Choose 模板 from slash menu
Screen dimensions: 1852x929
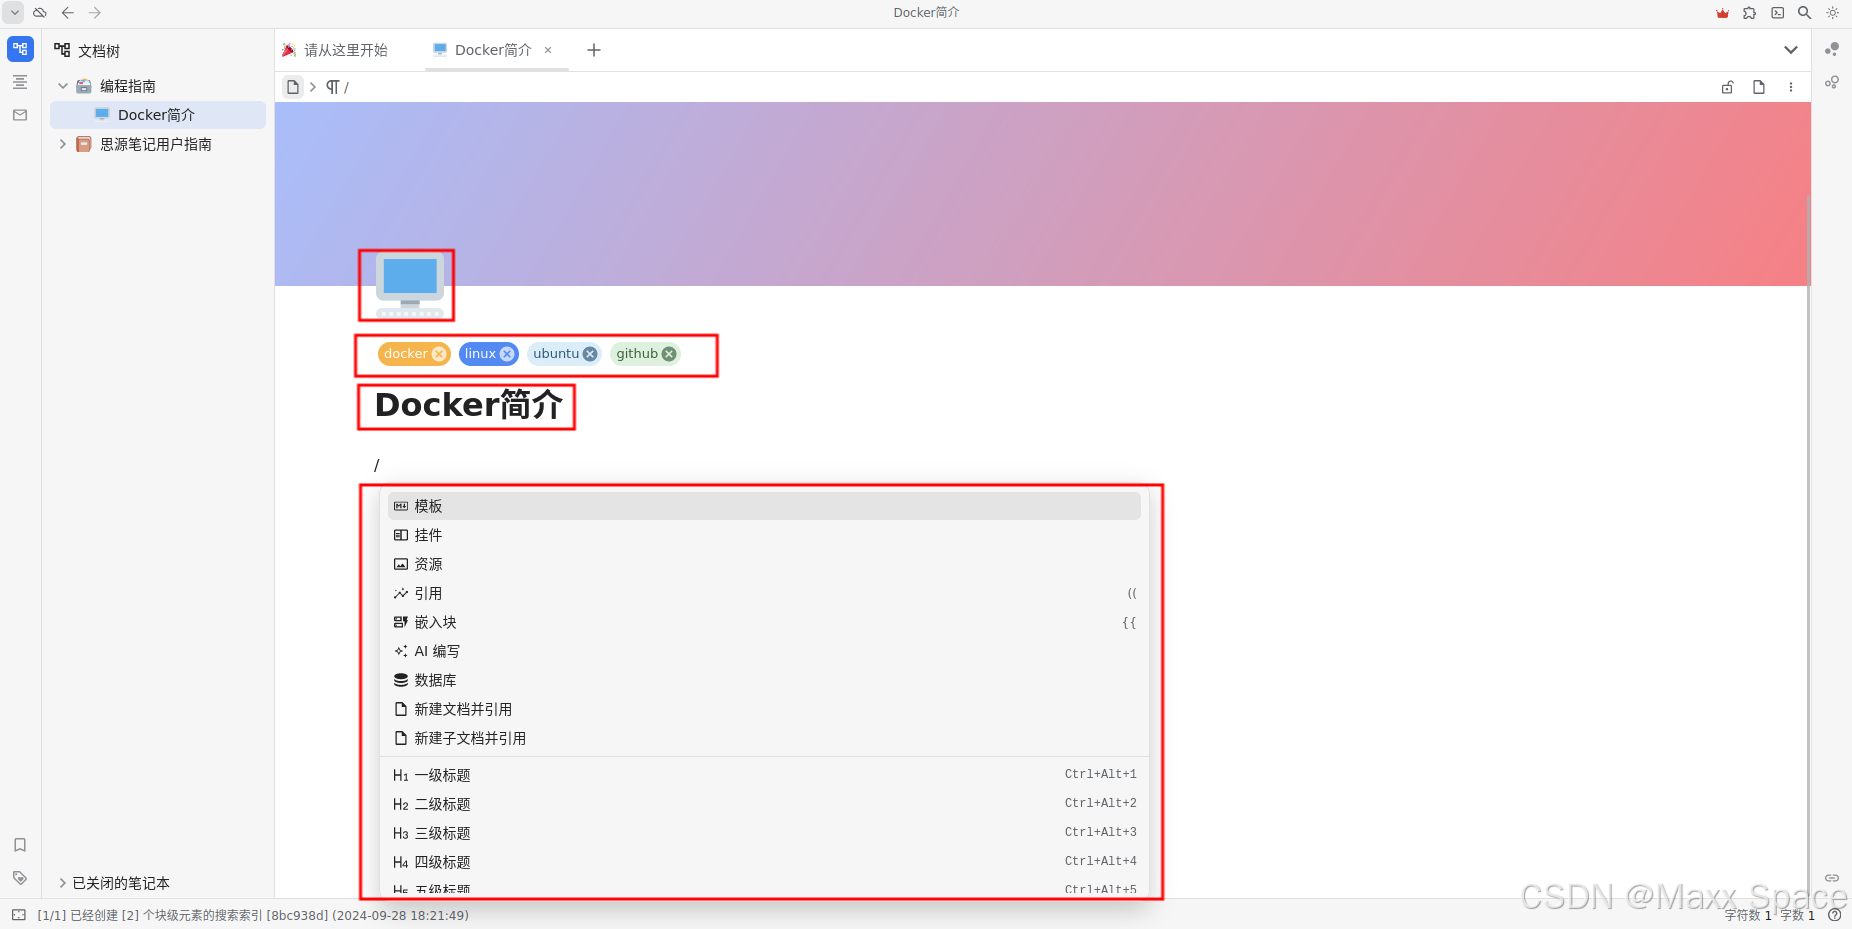[x=764, y=506]
